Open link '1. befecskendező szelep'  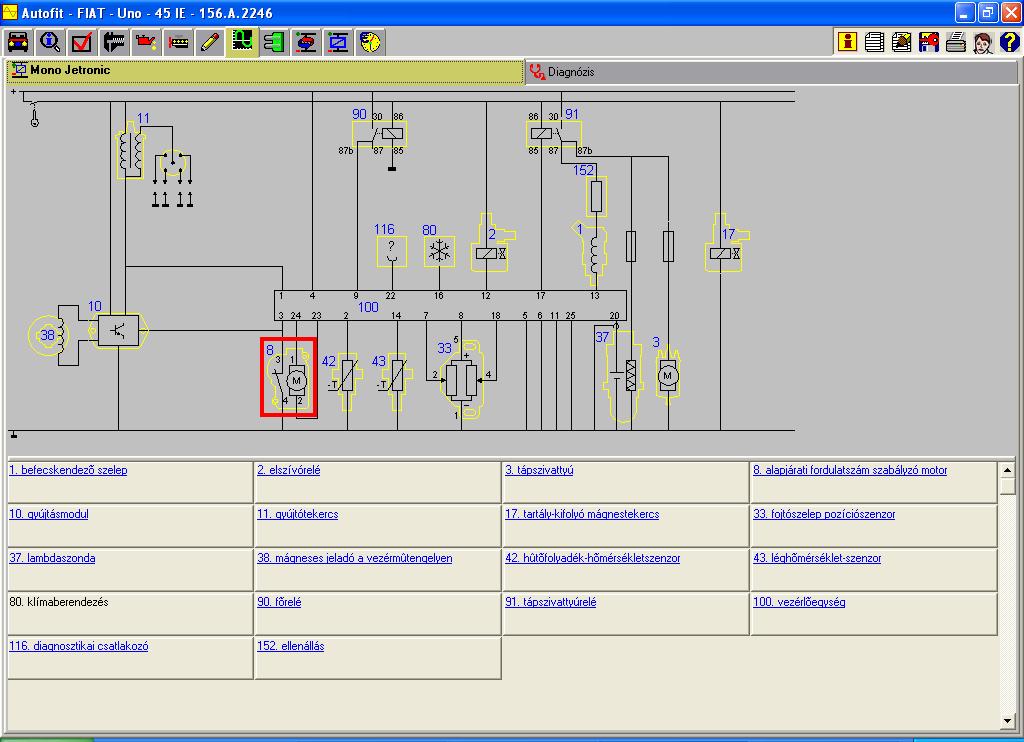68,470
